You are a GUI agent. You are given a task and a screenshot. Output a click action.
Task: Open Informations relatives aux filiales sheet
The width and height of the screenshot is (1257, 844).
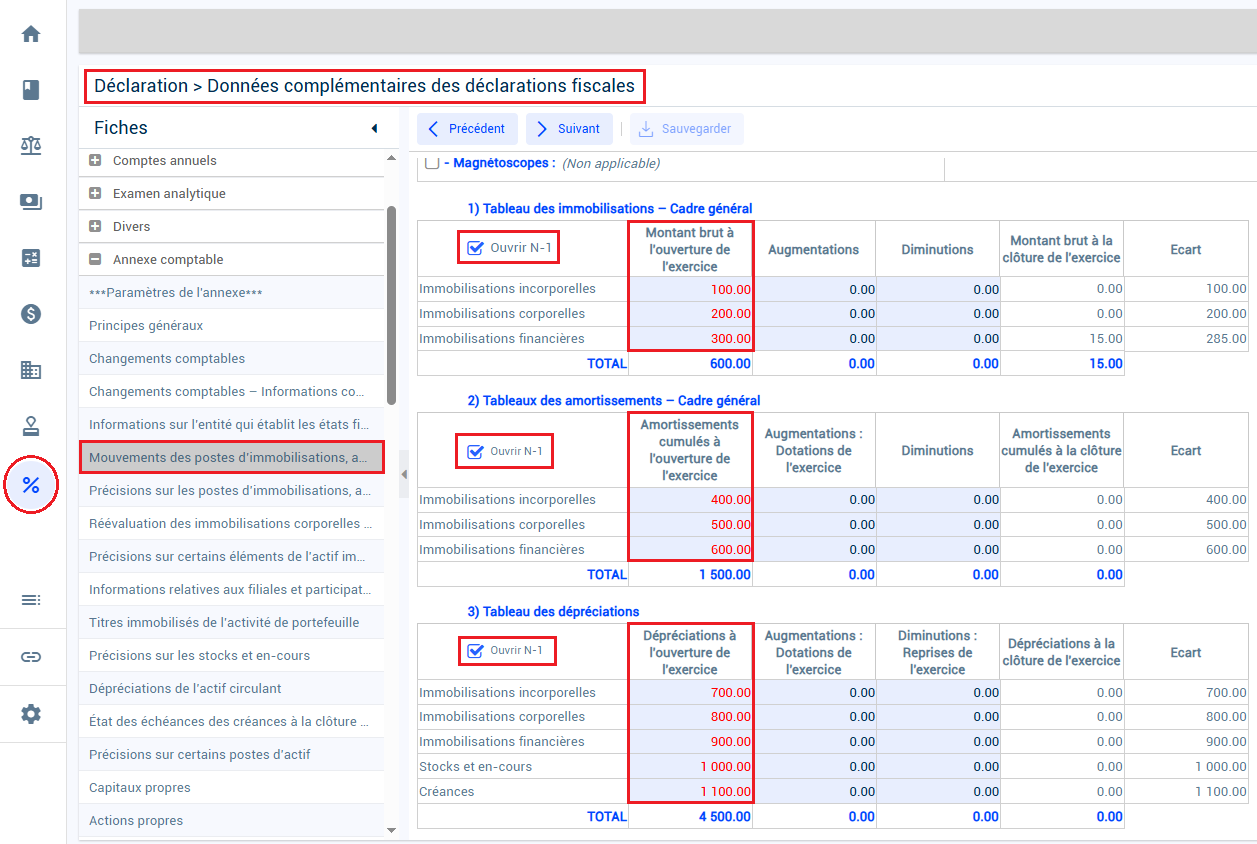(x=231, y=590)
